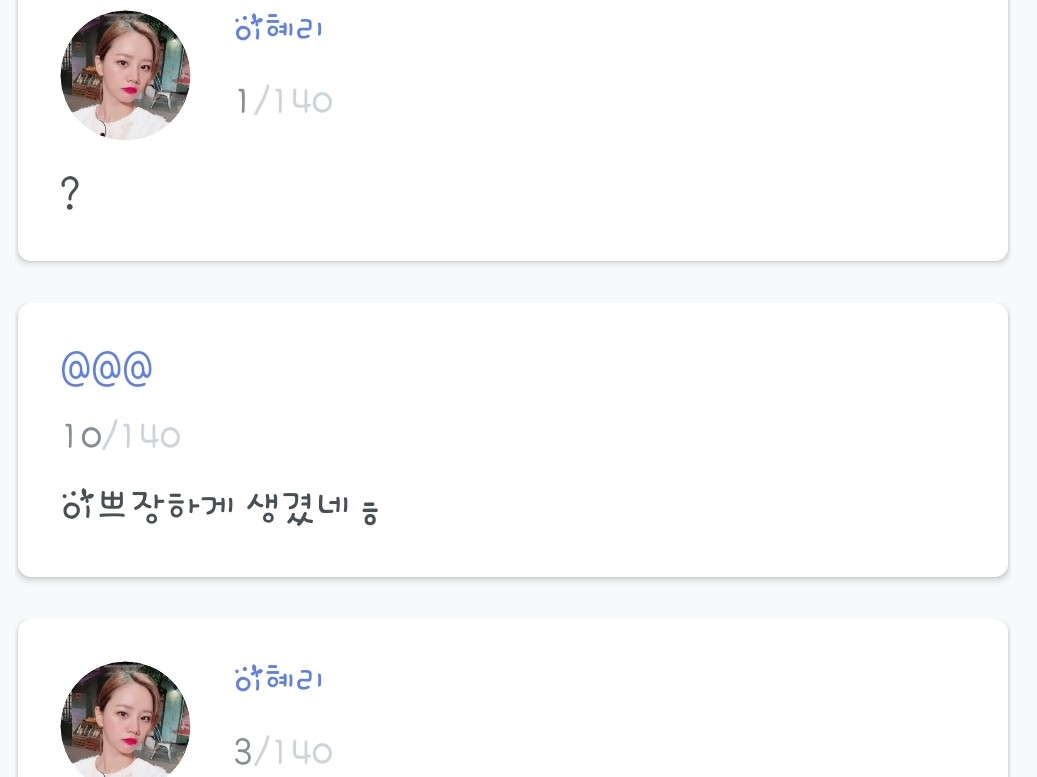Open 아혜리's profile photo in the first comment
Screen dimensions: 1037x777
click(125, 76)
